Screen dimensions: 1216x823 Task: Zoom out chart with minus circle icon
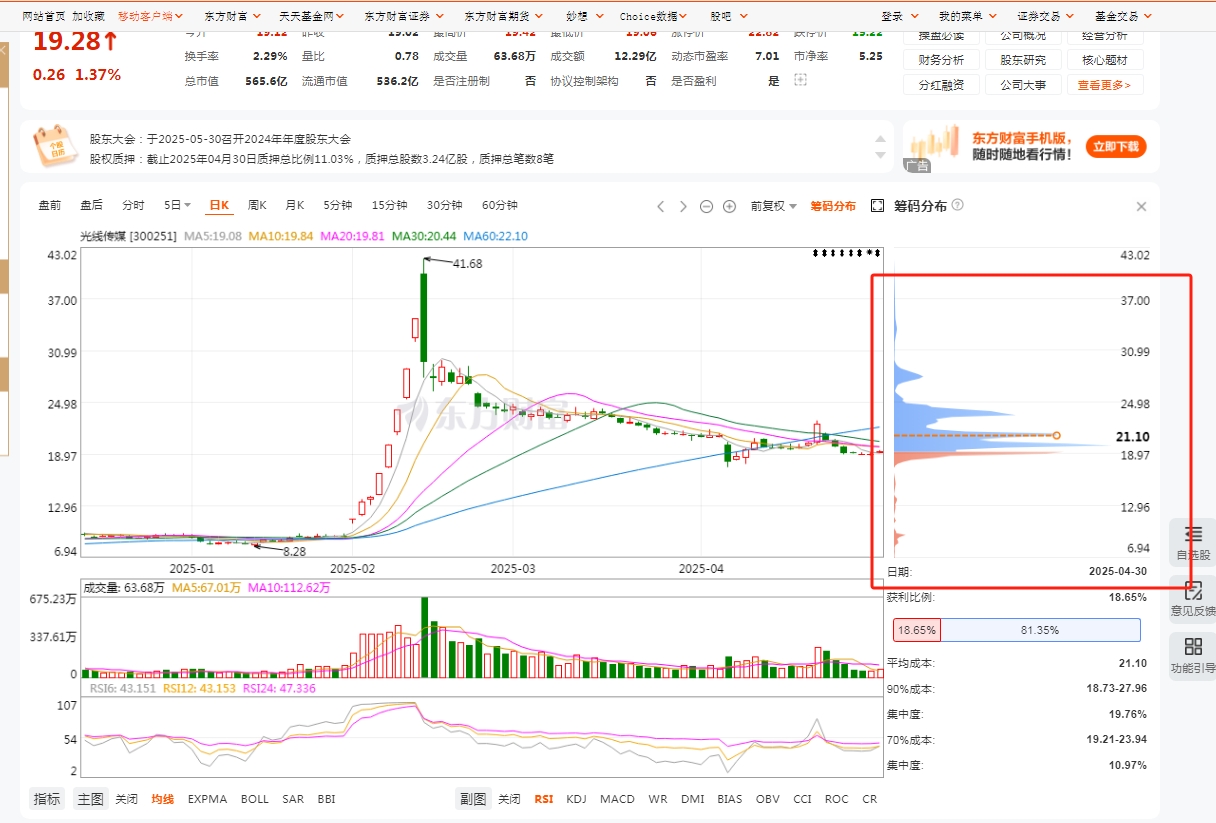tap(706, 206)
